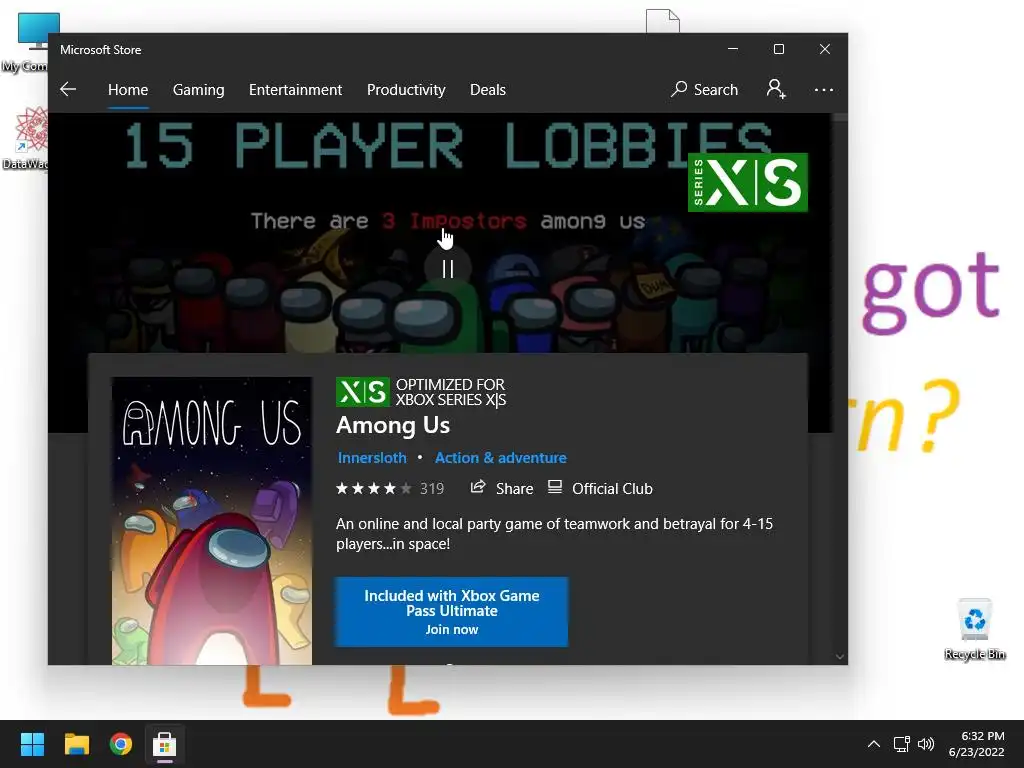Select the blank file icon on the desktop
This screenshot has width=1024, height=768.
(x=663, y=21)
